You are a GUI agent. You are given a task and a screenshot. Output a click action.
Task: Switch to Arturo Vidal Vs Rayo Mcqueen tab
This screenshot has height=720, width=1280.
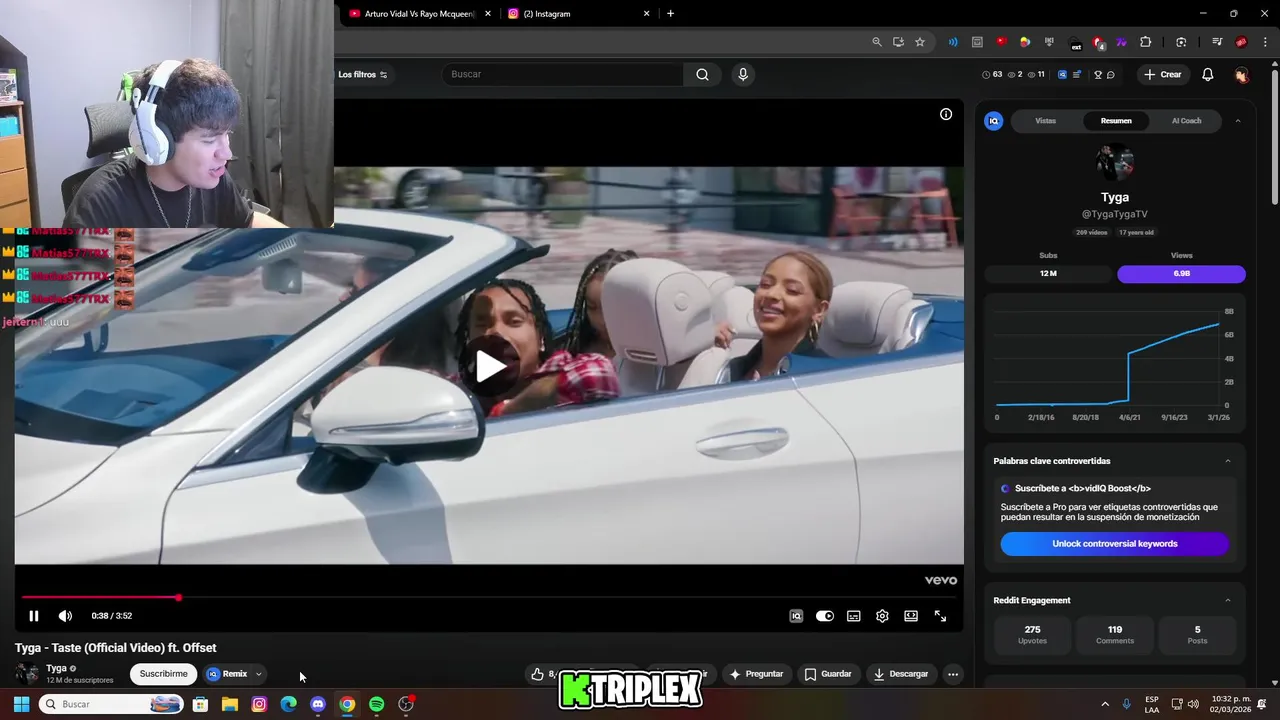point(420,14)
